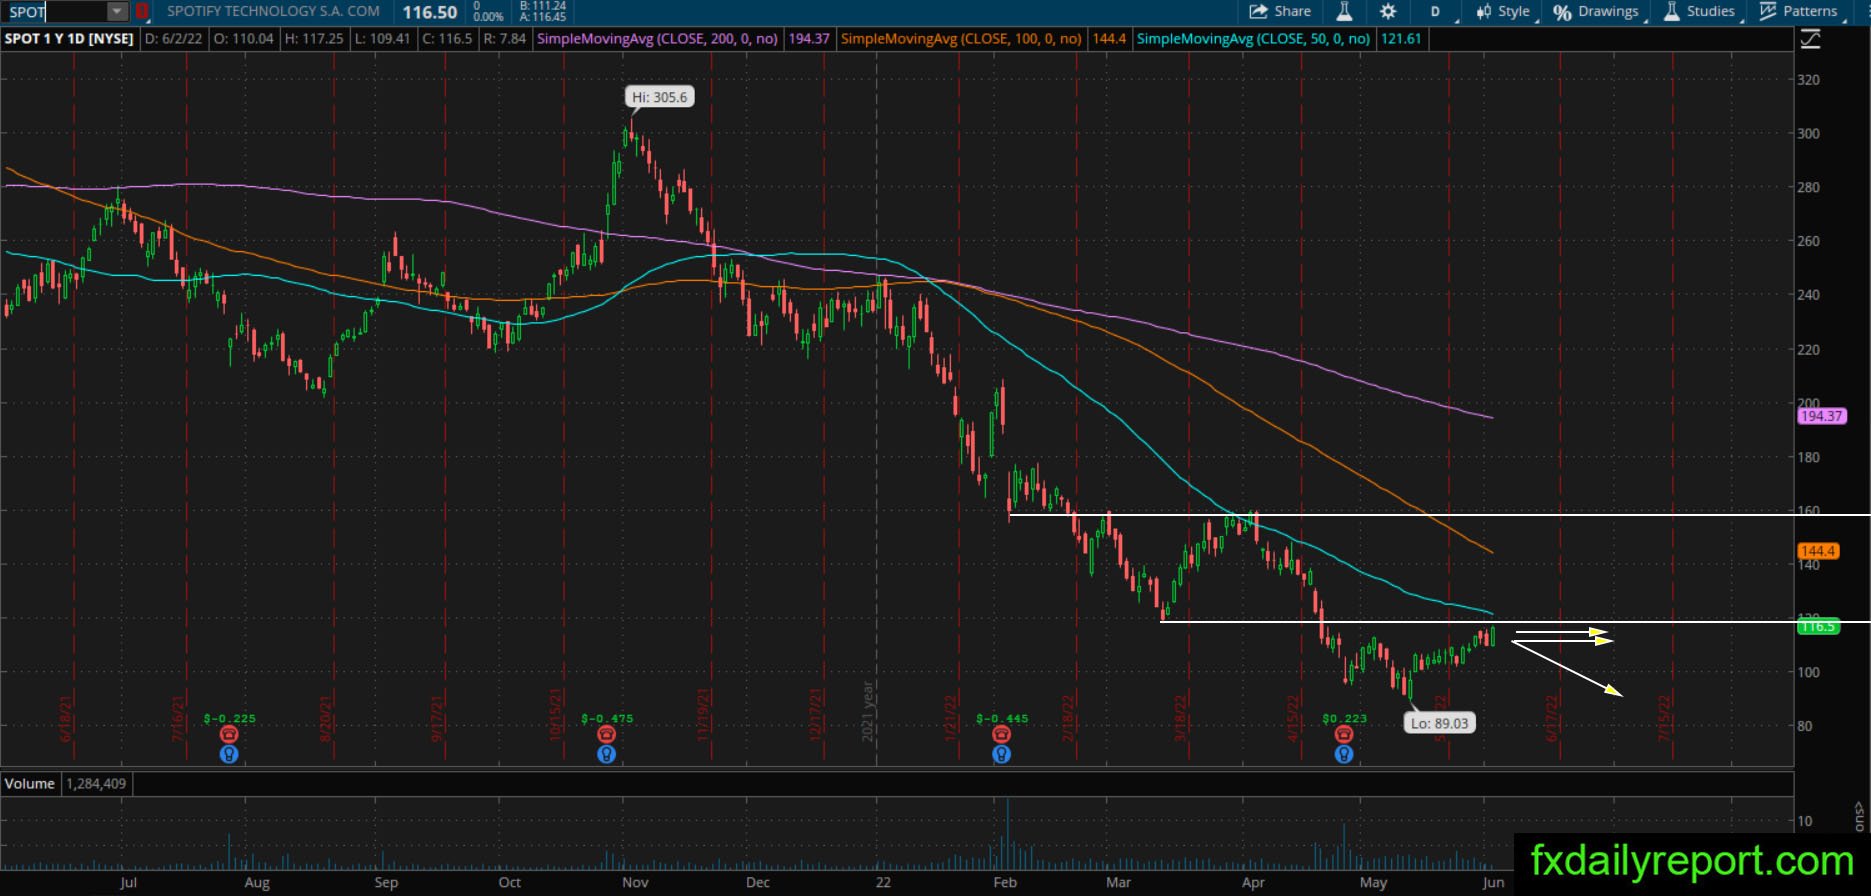The image size is (1871, 896).
Task: Select the white horizontal line near 160
Action: pos(1439,515)
